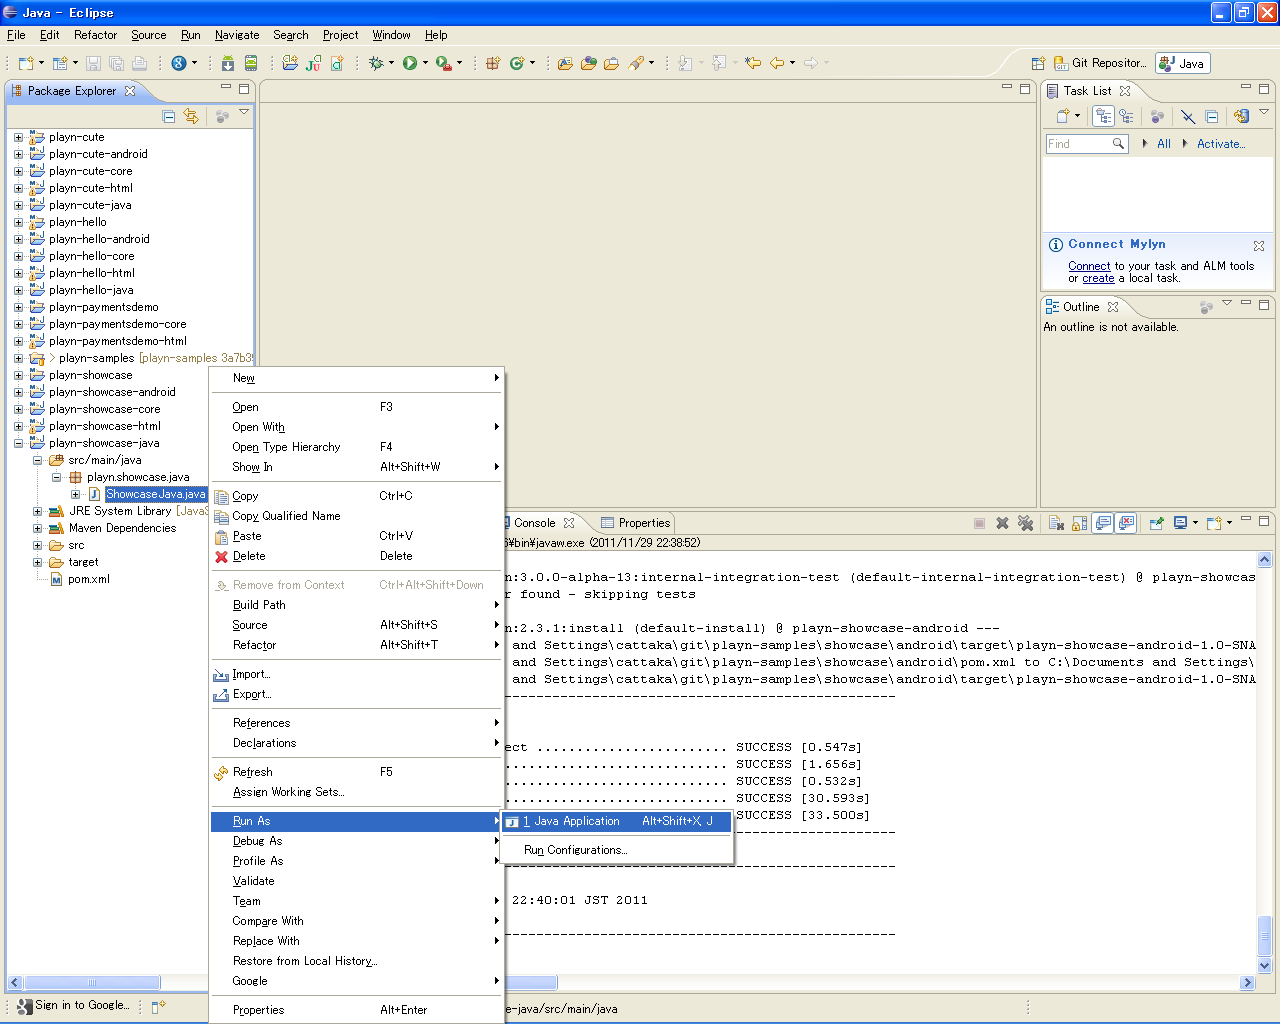Click the Synchronize Changed icon in Task List
This screenshot has height=1024, width=1280.
[1241, 116]
